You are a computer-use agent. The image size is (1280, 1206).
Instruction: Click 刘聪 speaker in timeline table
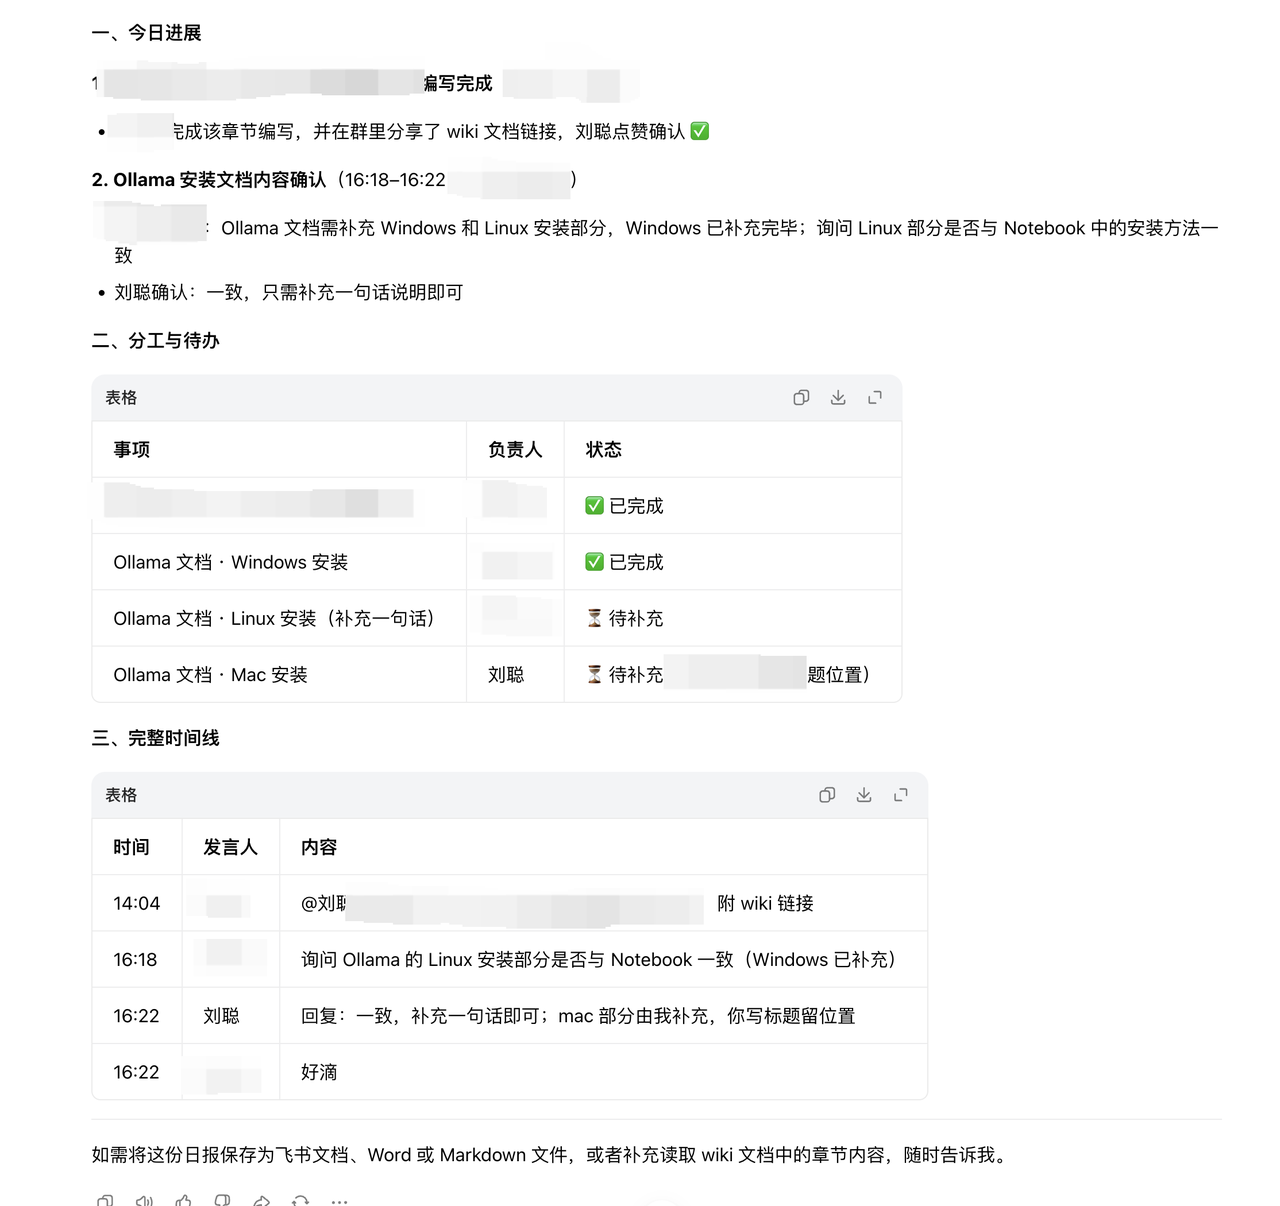pos(221,1016)
